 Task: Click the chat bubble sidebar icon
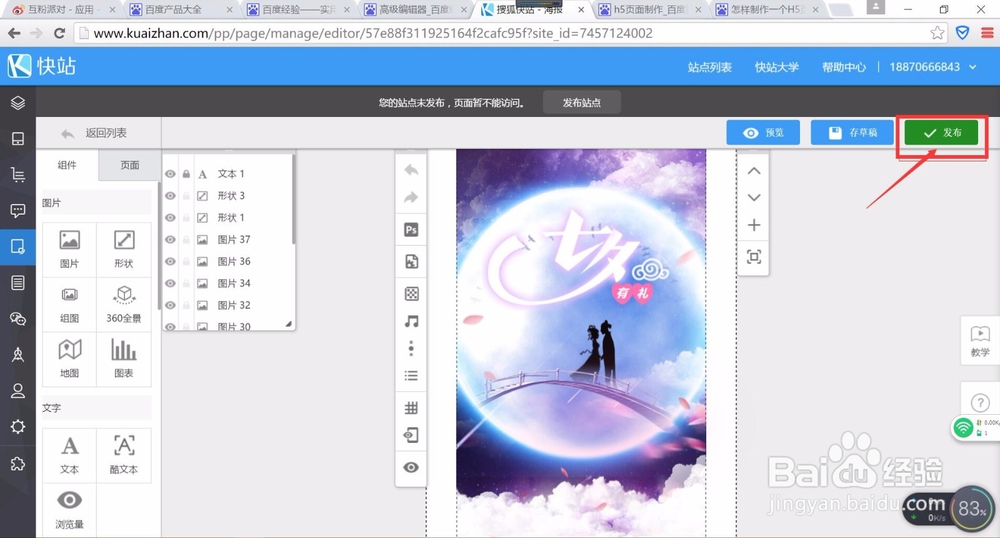[18, 210]
